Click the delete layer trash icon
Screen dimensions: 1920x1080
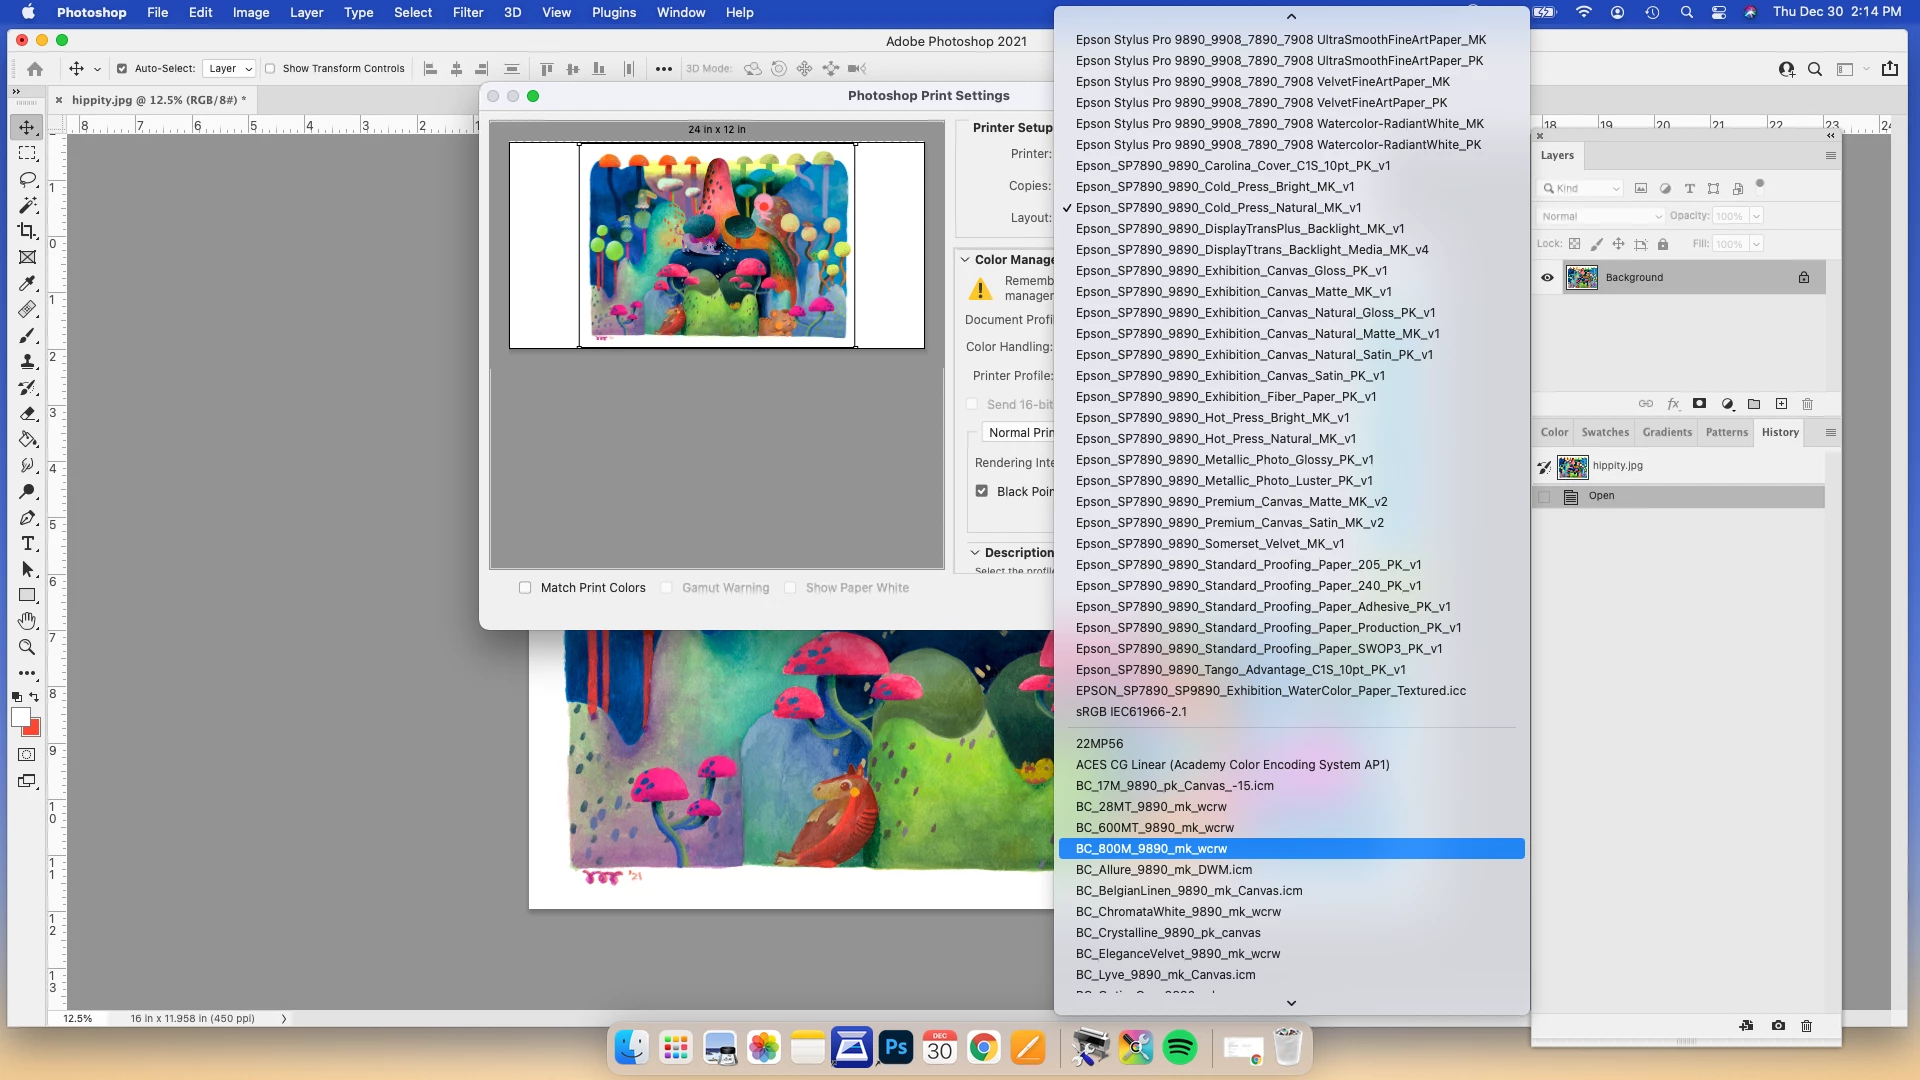pos(1807,404)
